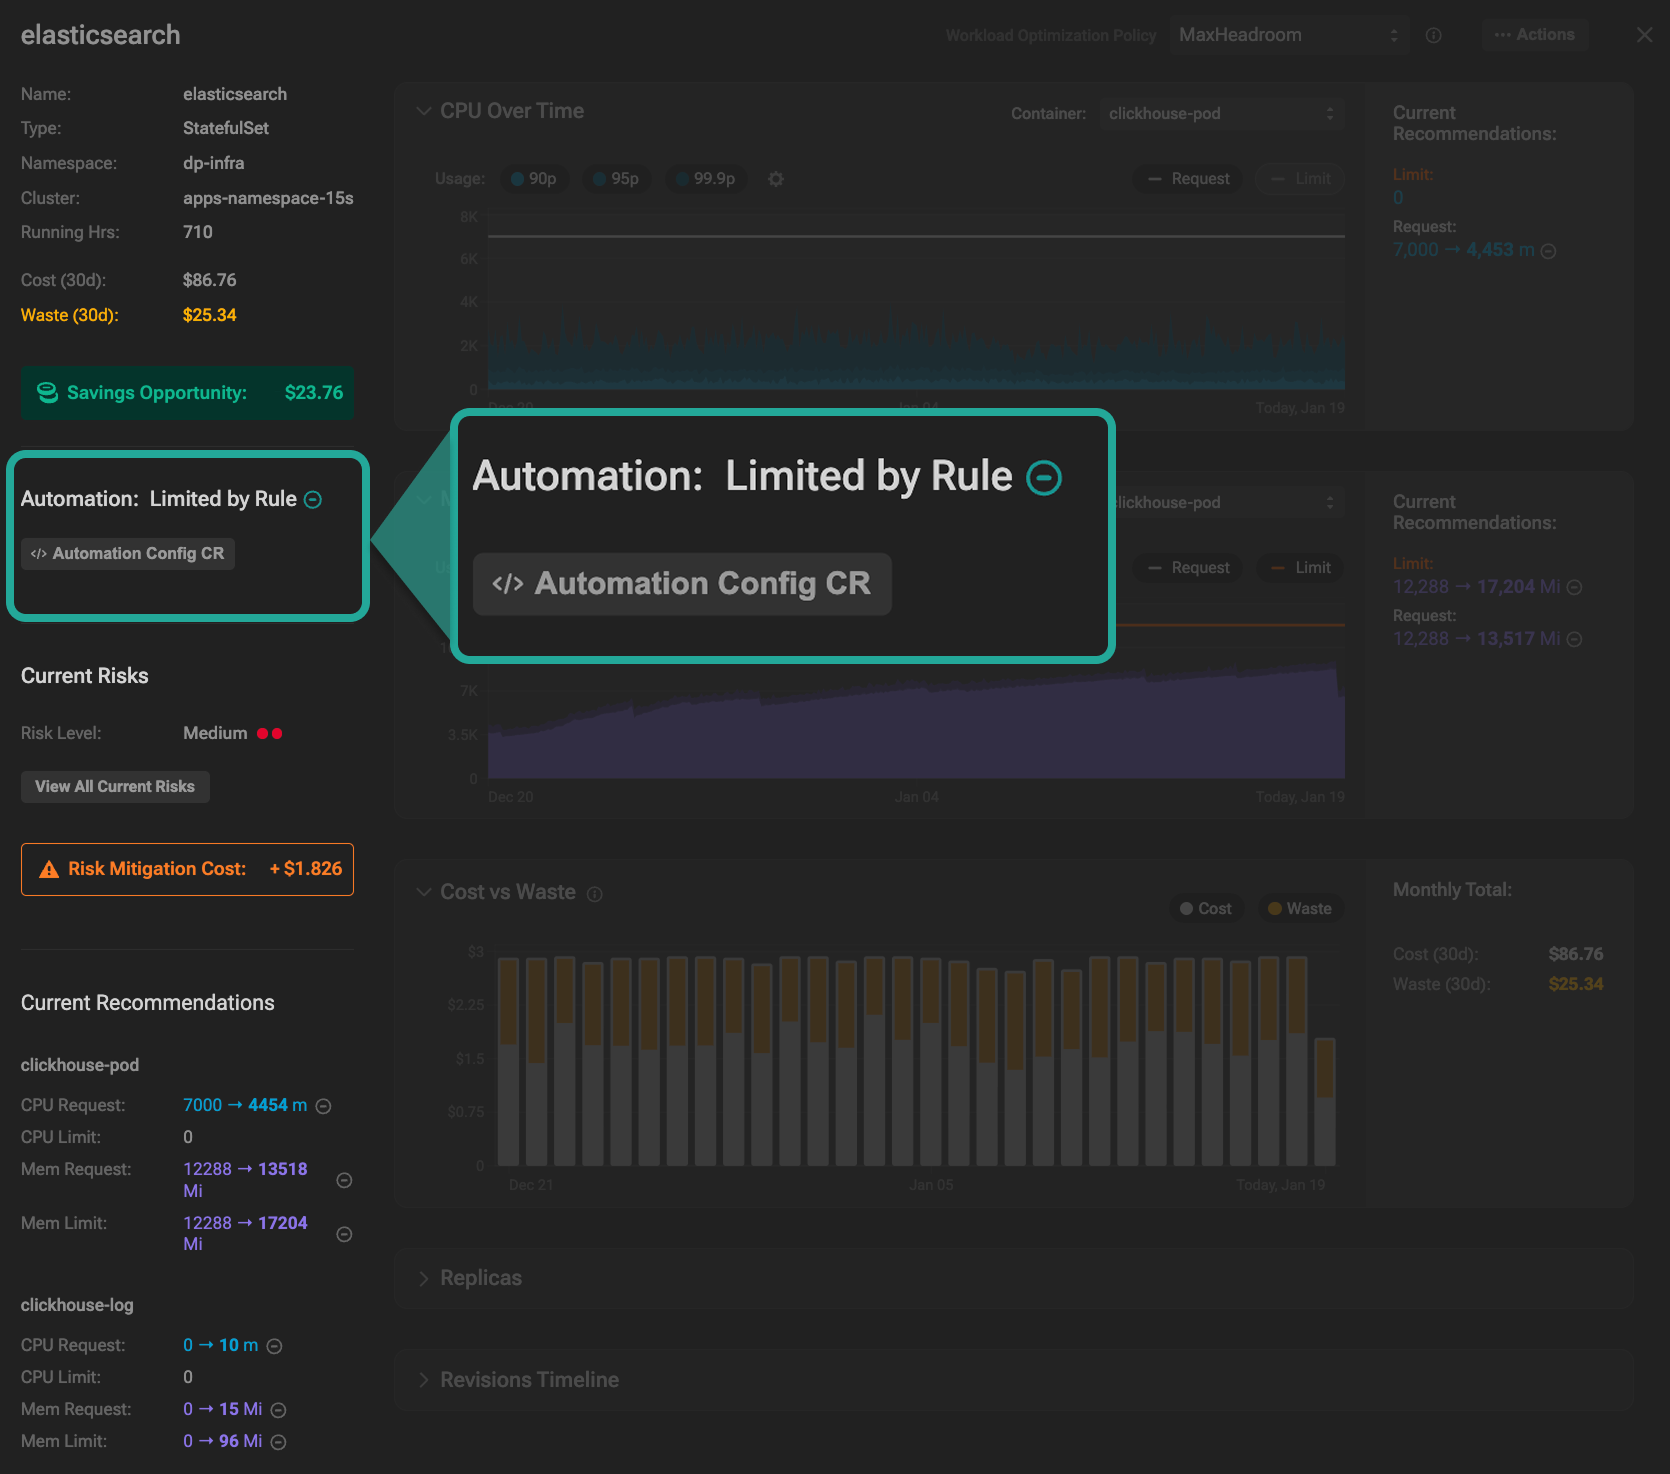Toggle Request line in the memory chart
The image size is (1670, 1474).
[1188, 568]
